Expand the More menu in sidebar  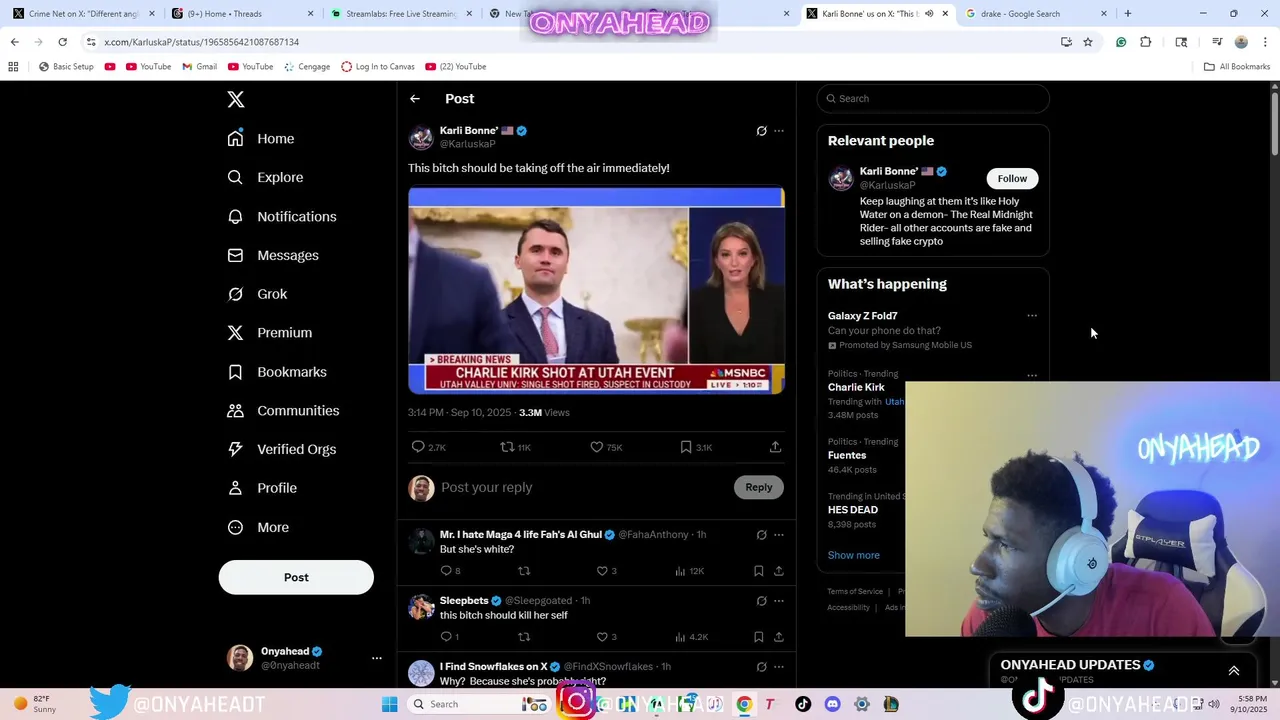pos(258,527)
